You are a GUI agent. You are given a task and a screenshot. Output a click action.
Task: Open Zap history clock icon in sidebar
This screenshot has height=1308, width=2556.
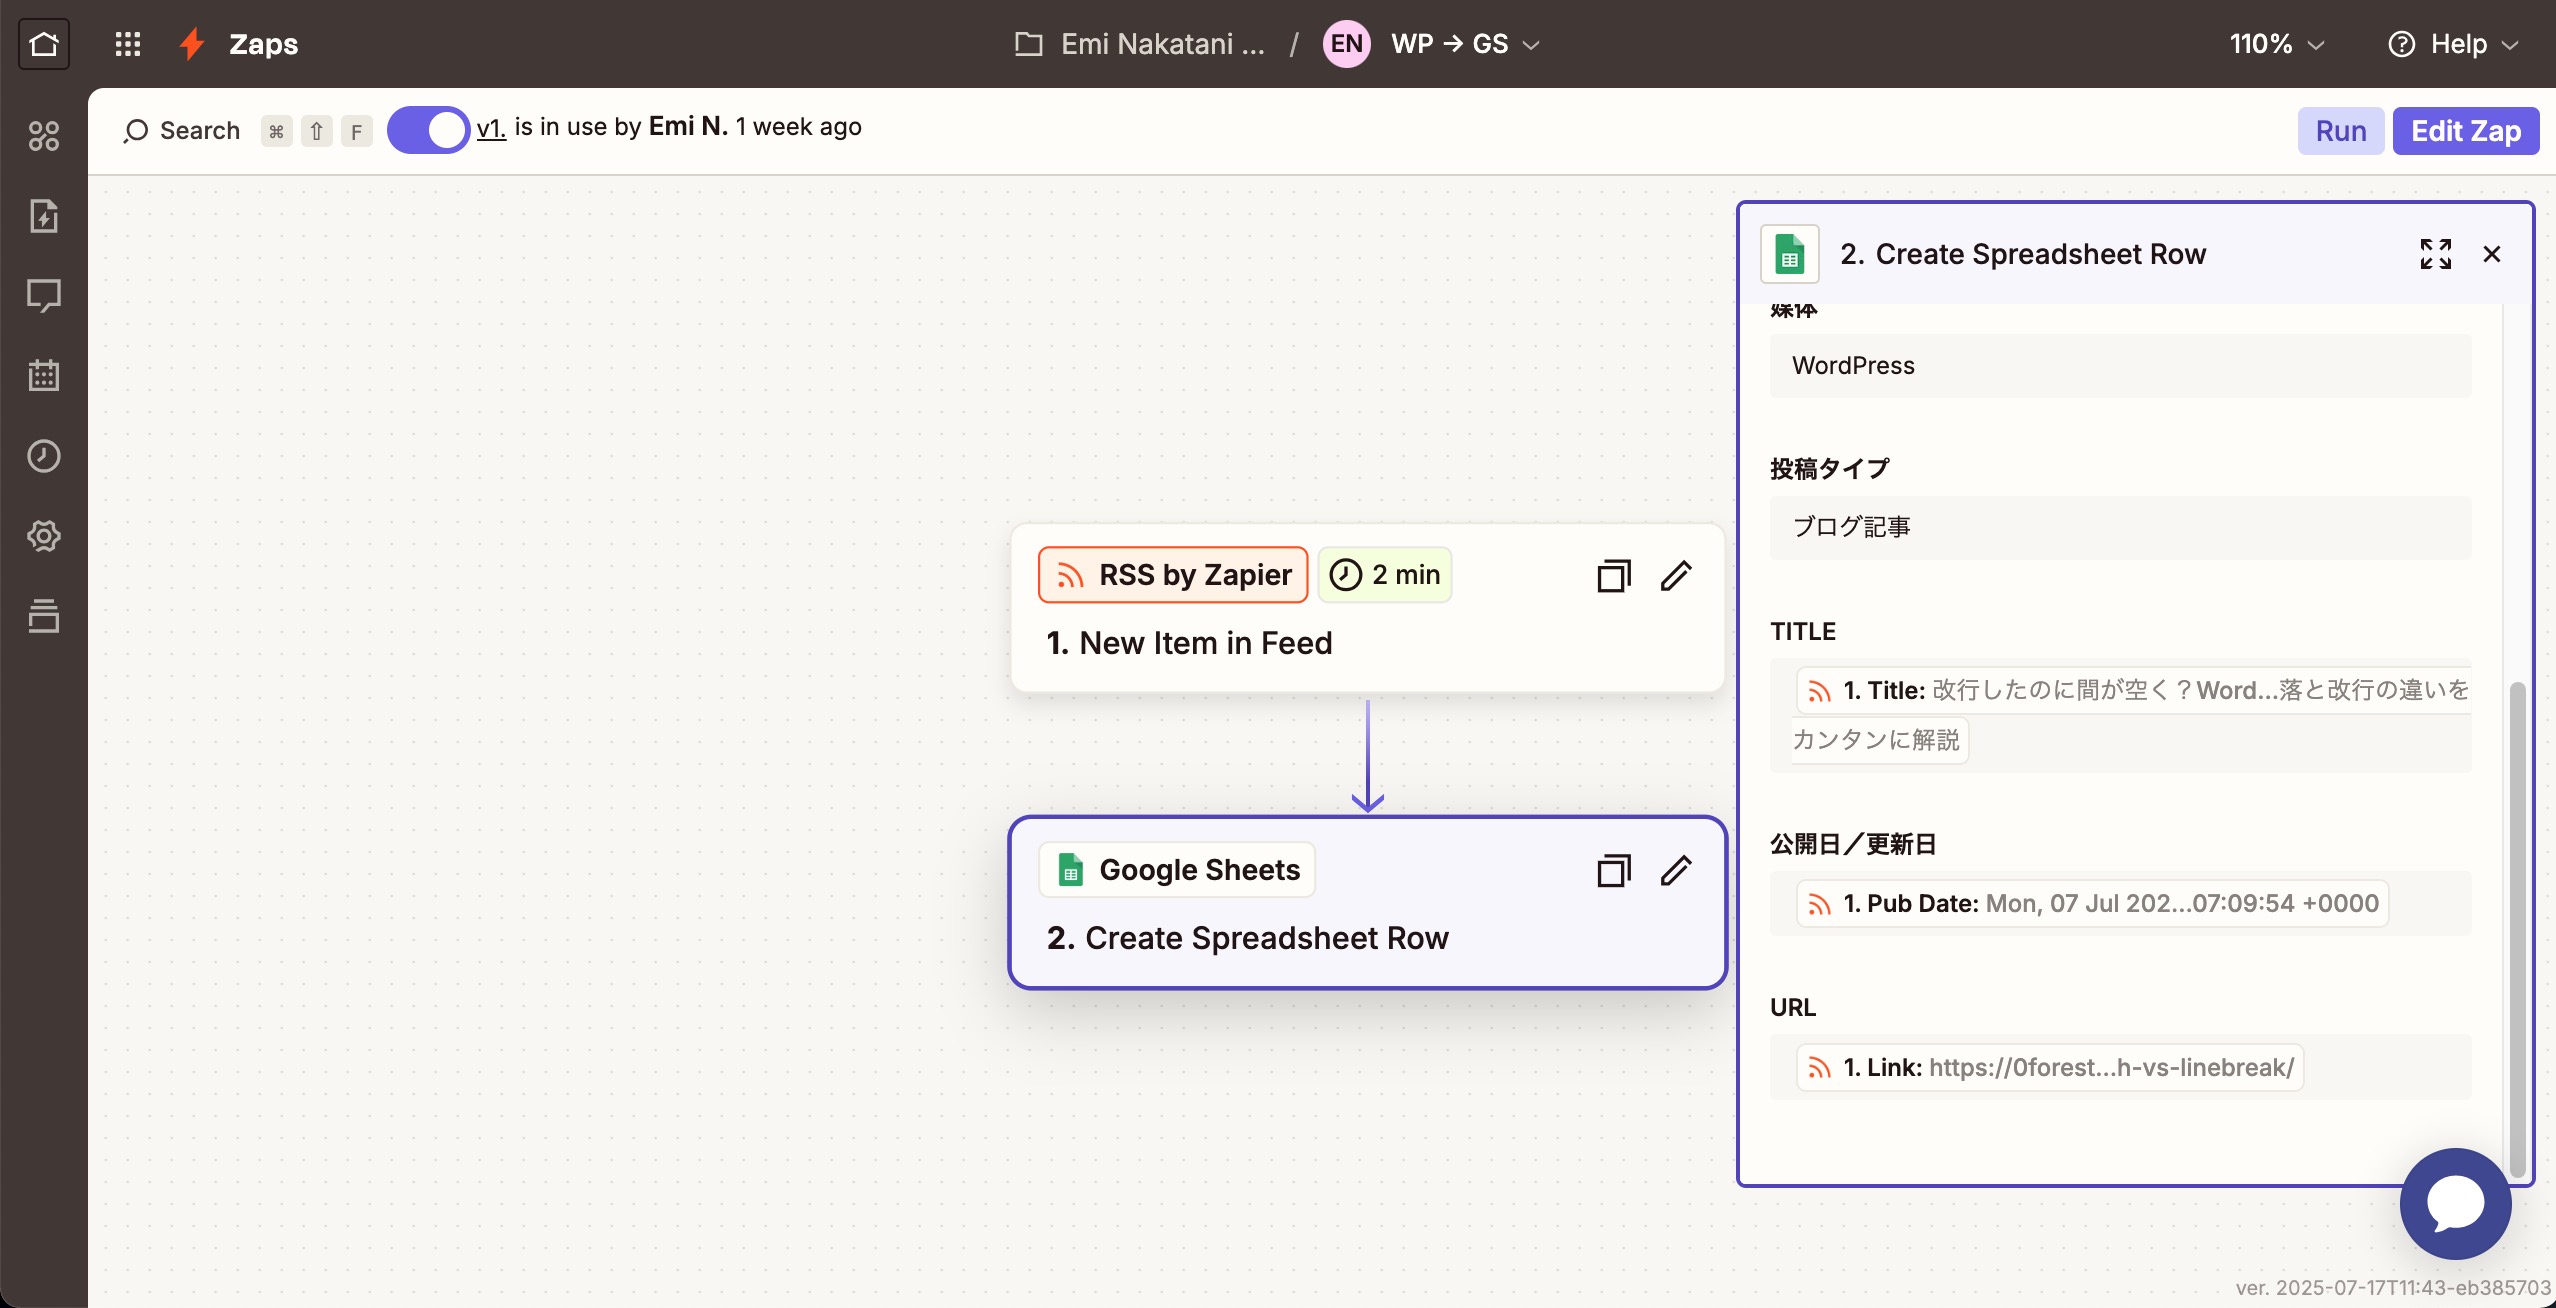coord(44,456)
